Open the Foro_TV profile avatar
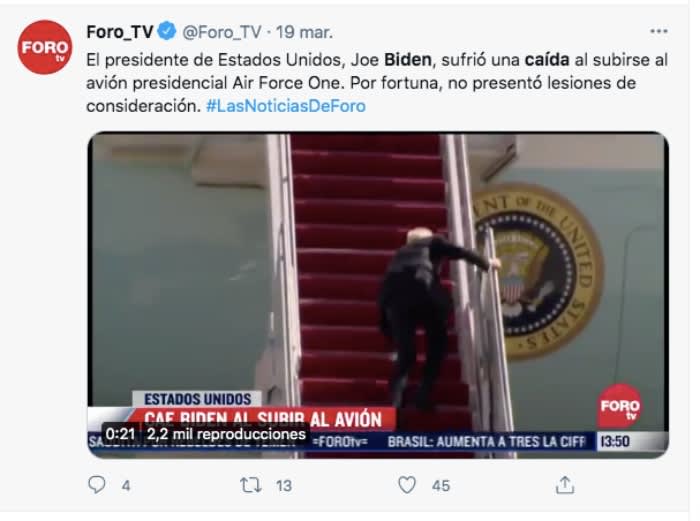The width and height of the screenshot is (700, 521). 45,47
